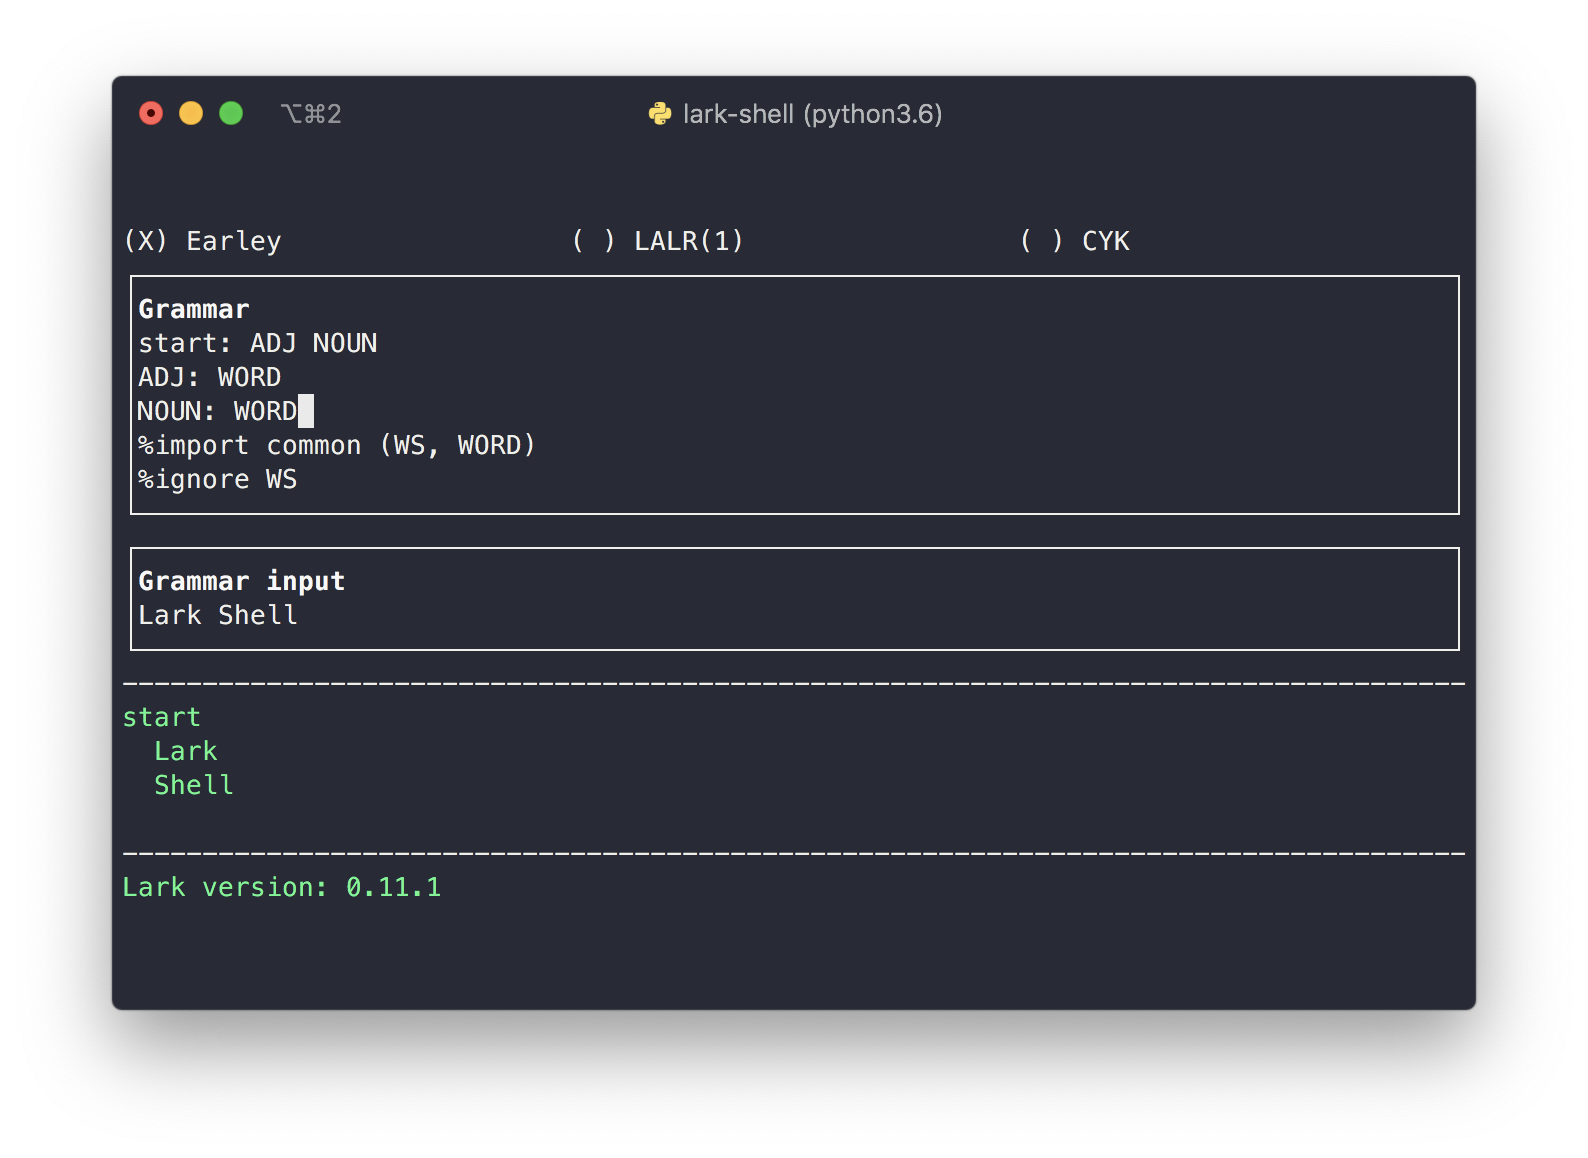Click the ⌥⌘2 shortcut indicator in title bar
Screen dimensions: 1588x1158
pos(311,114)
